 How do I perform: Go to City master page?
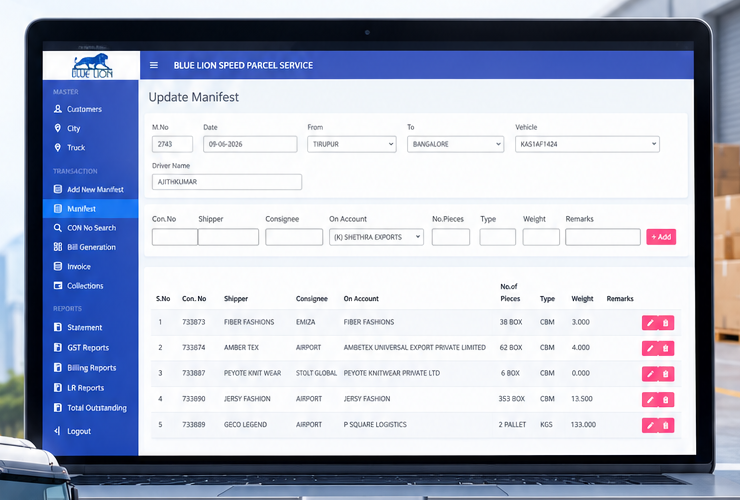coord(74,128)
